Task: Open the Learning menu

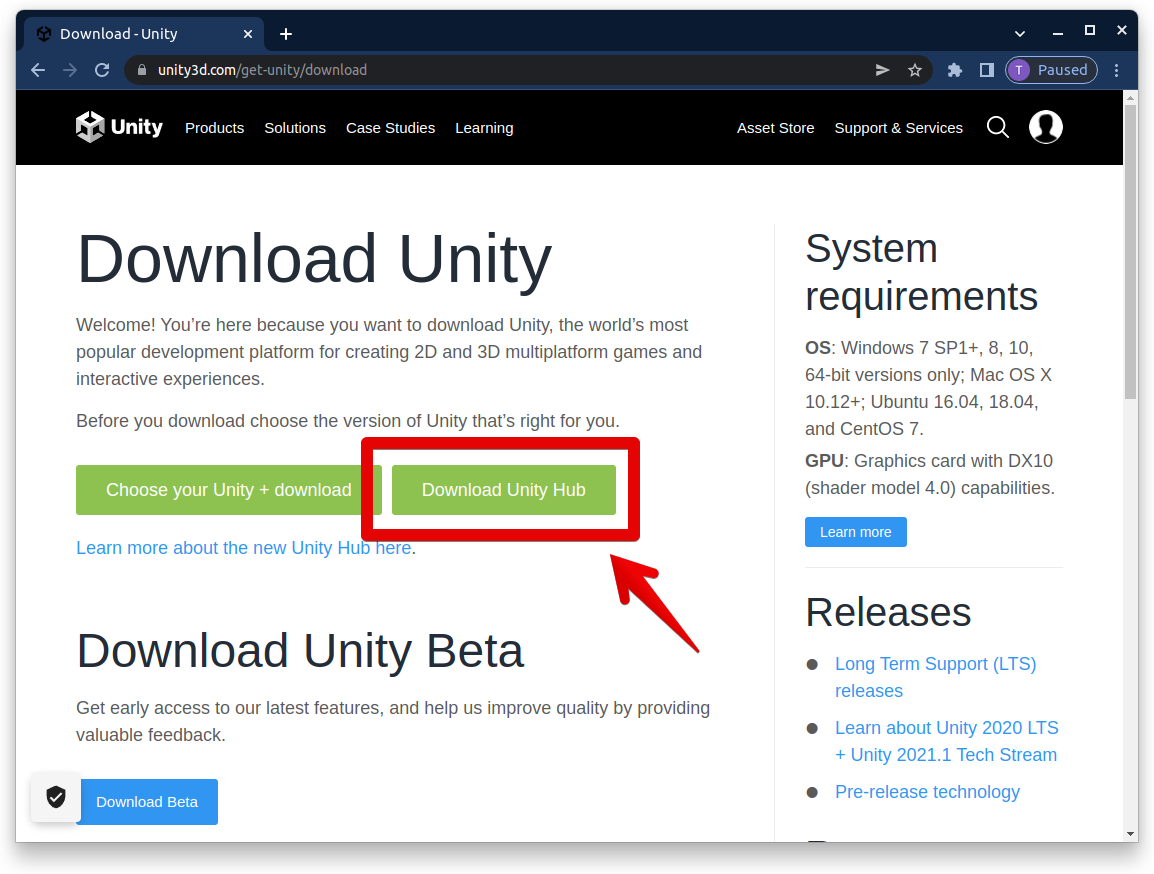Action: tap(484, 128)
